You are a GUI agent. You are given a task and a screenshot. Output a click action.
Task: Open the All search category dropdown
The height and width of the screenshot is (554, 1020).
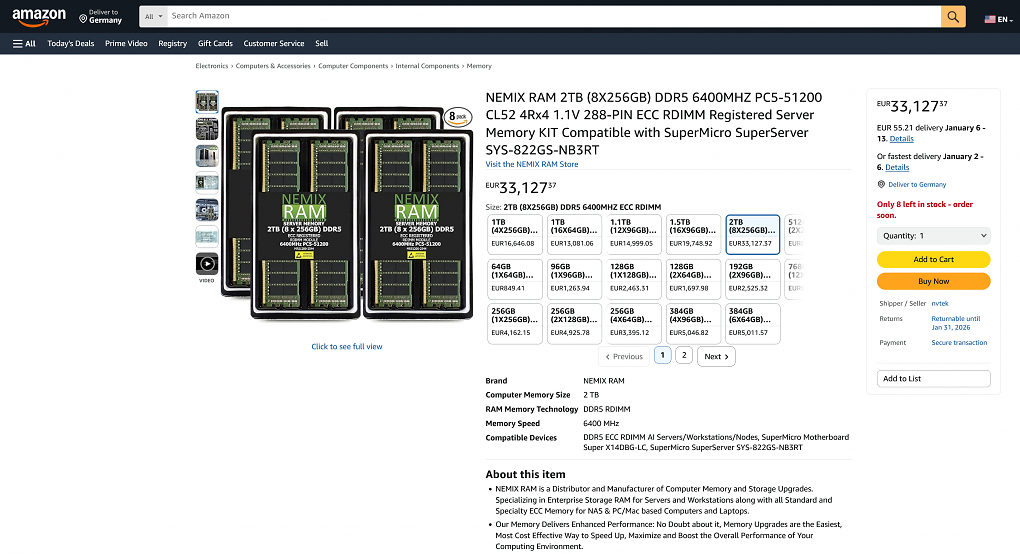(x=154, y=16)
